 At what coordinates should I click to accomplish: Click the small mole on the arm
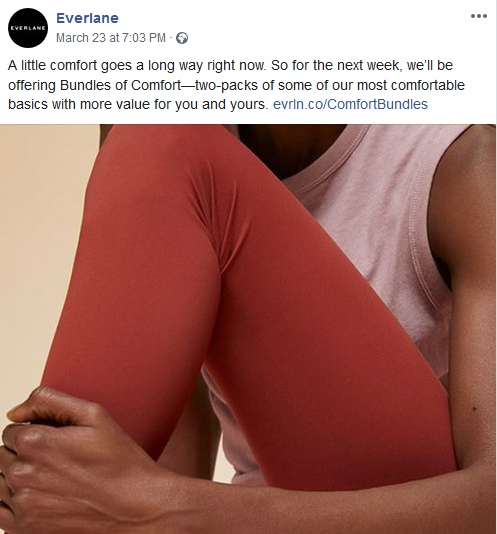click(475, 408)
